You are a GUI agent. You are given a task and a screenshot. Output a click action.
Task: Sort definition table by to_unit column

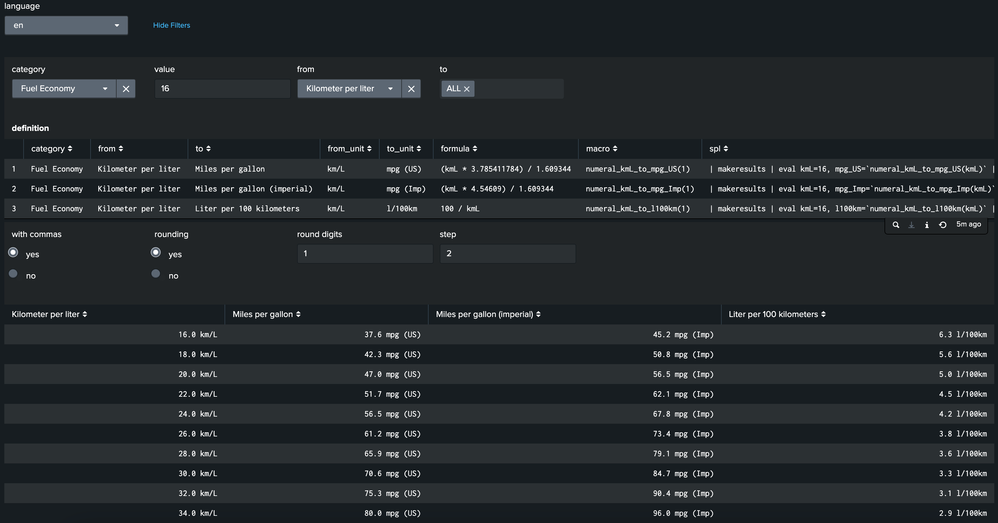(x=404, y=148)
